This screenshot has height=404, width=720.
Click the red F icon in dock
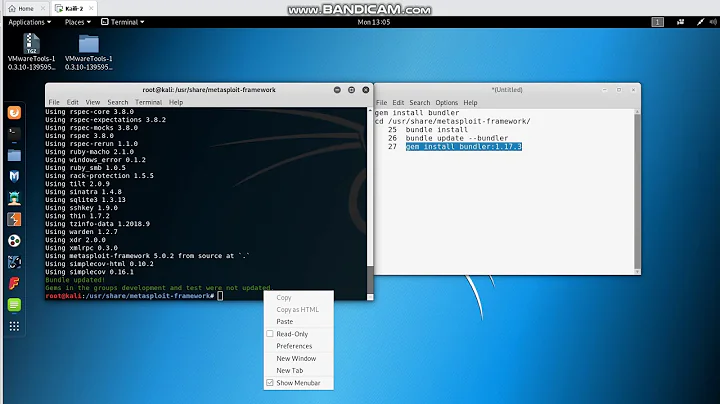coord(15,284)
